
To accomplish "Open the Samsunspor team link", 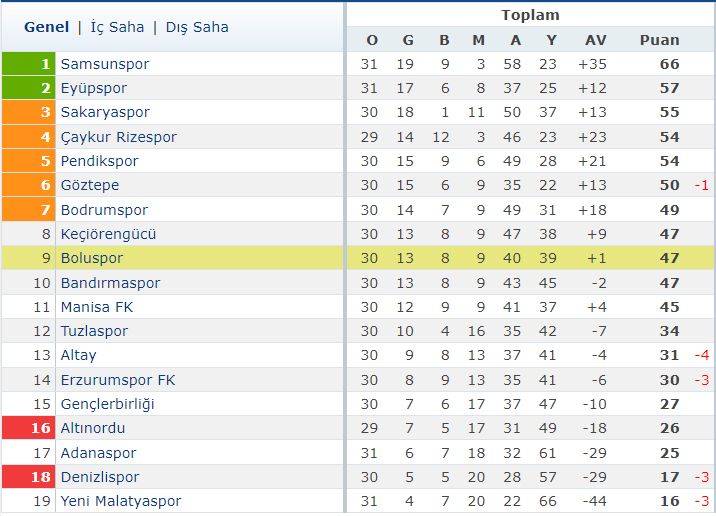I will (x=105, y=64).
